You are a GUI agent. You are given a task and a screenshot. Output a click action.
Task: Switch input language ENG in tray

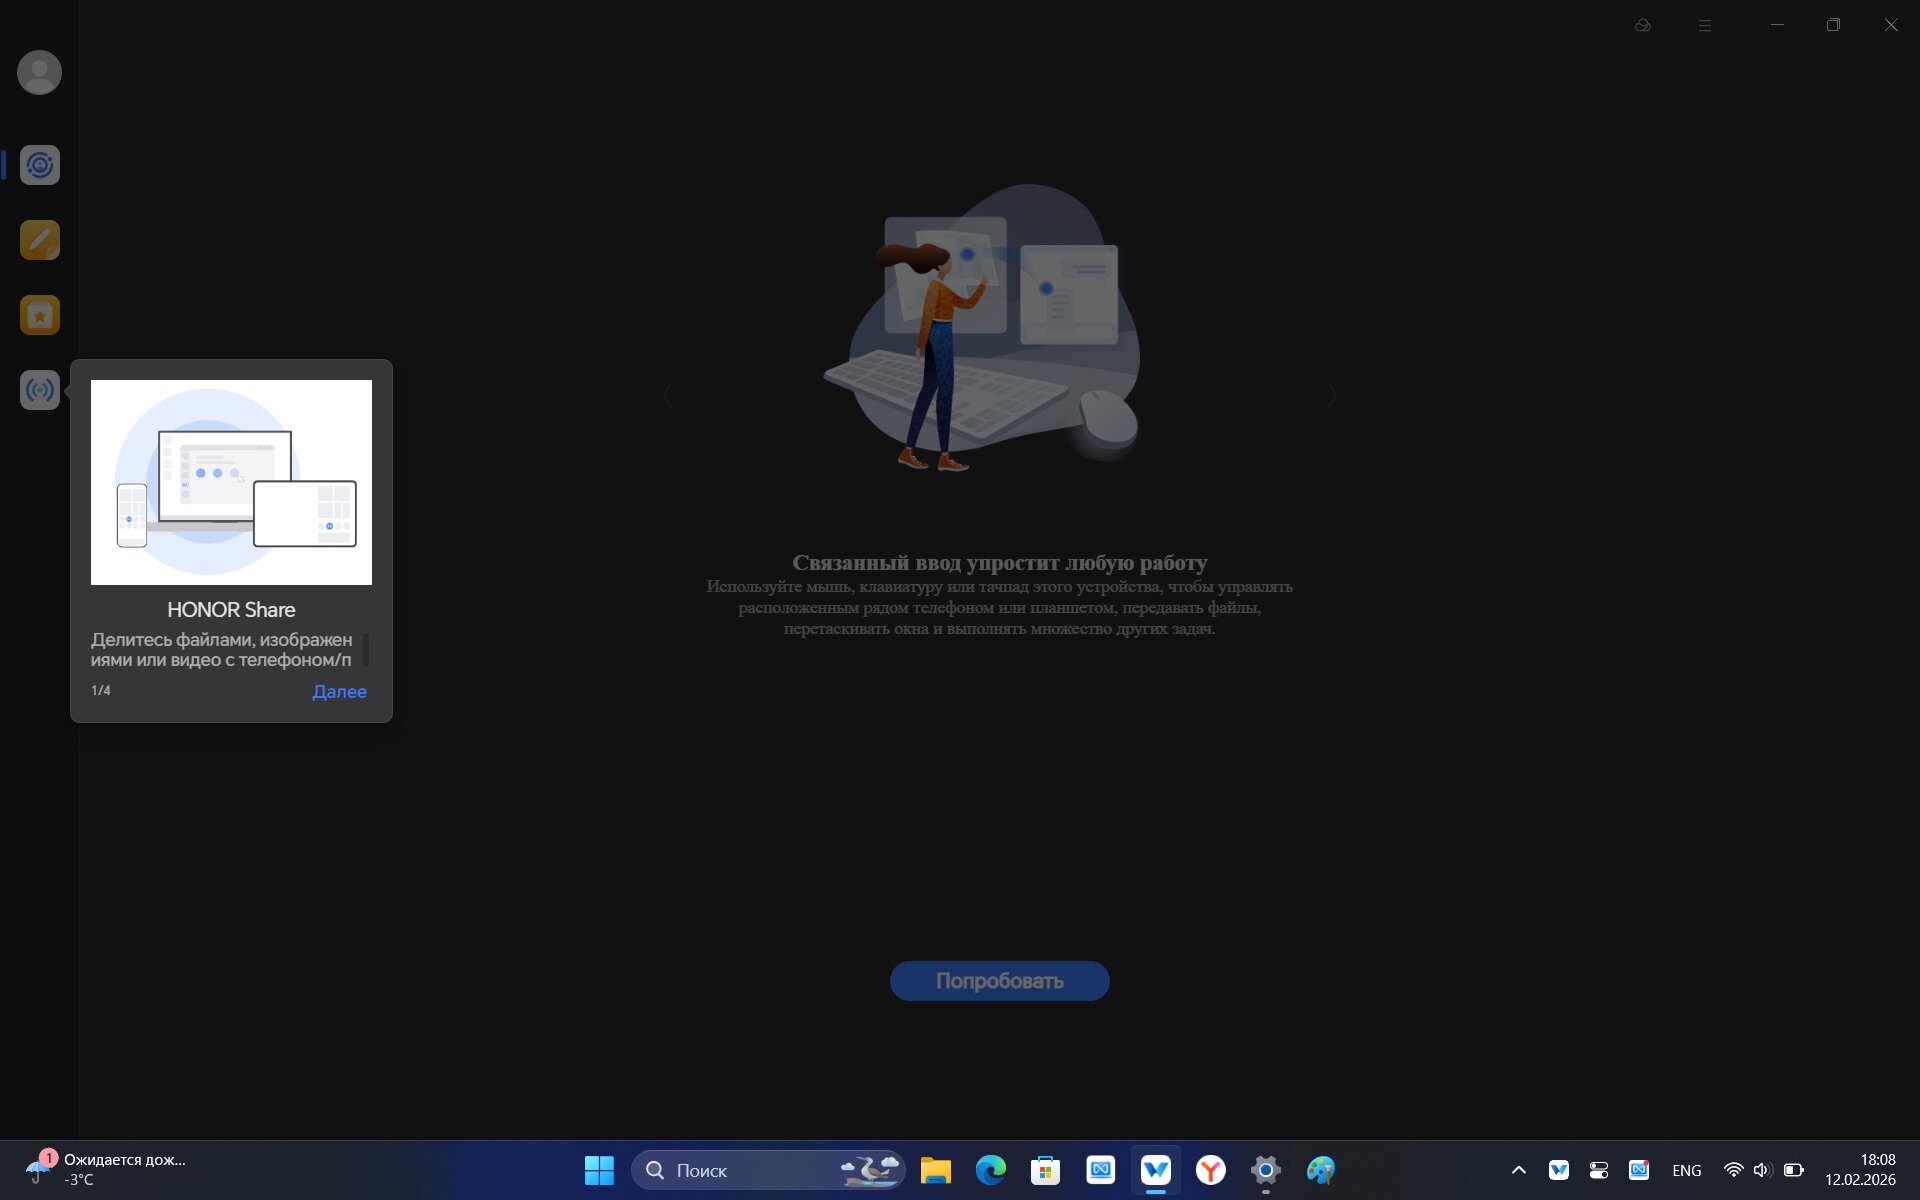click(1686, 1170)
